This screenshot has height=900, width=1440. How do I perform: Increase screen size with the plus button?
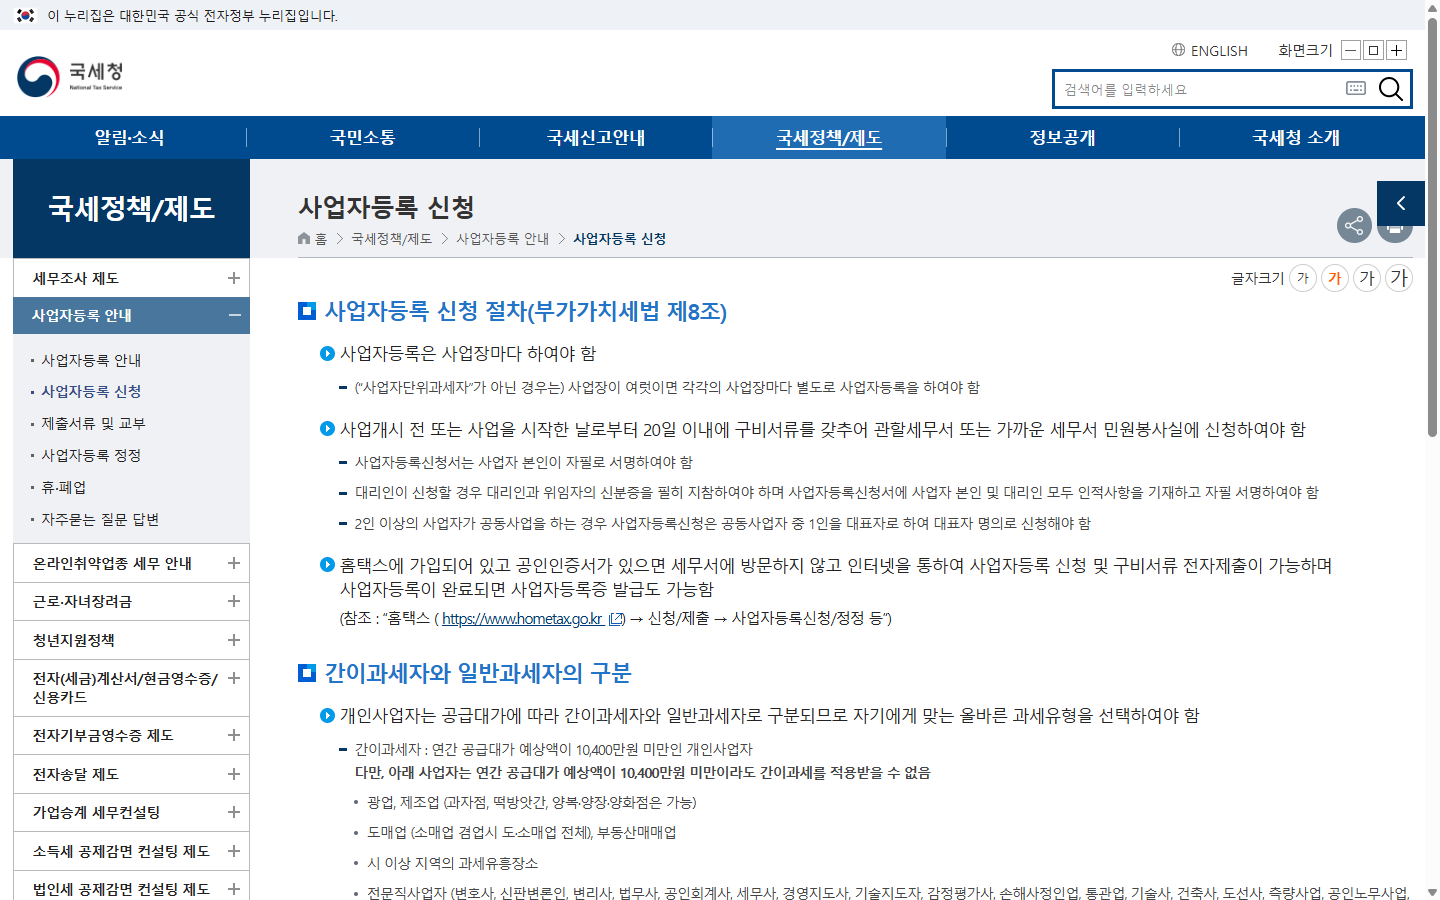coord(1397,50)
